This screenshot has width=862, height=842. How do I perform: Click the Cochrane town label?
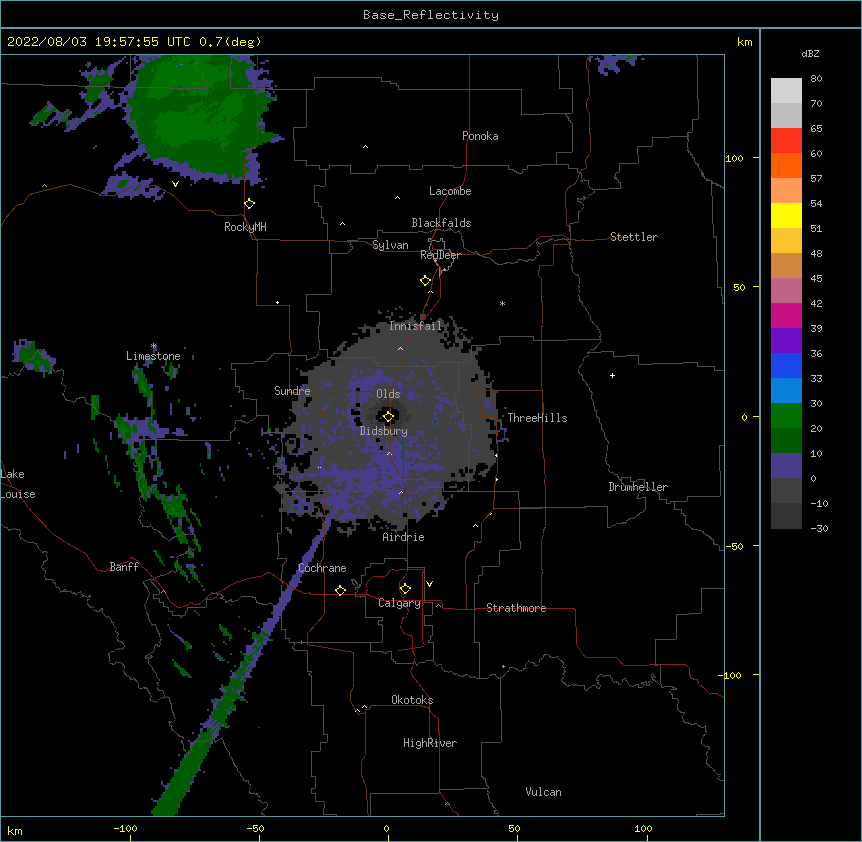click(322, 568)
